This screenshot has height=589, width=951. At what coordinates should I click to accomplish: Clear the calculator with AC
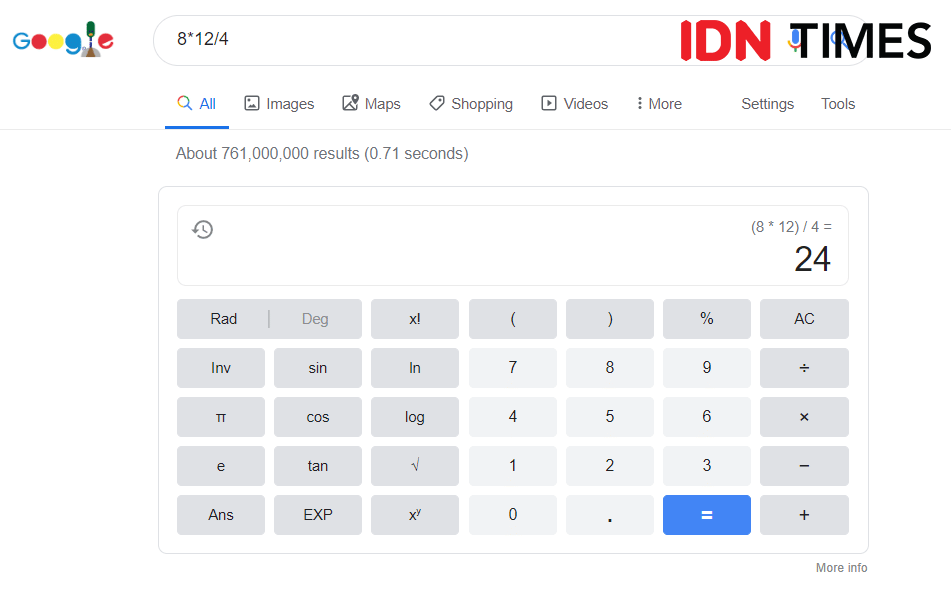click(804, 319)
